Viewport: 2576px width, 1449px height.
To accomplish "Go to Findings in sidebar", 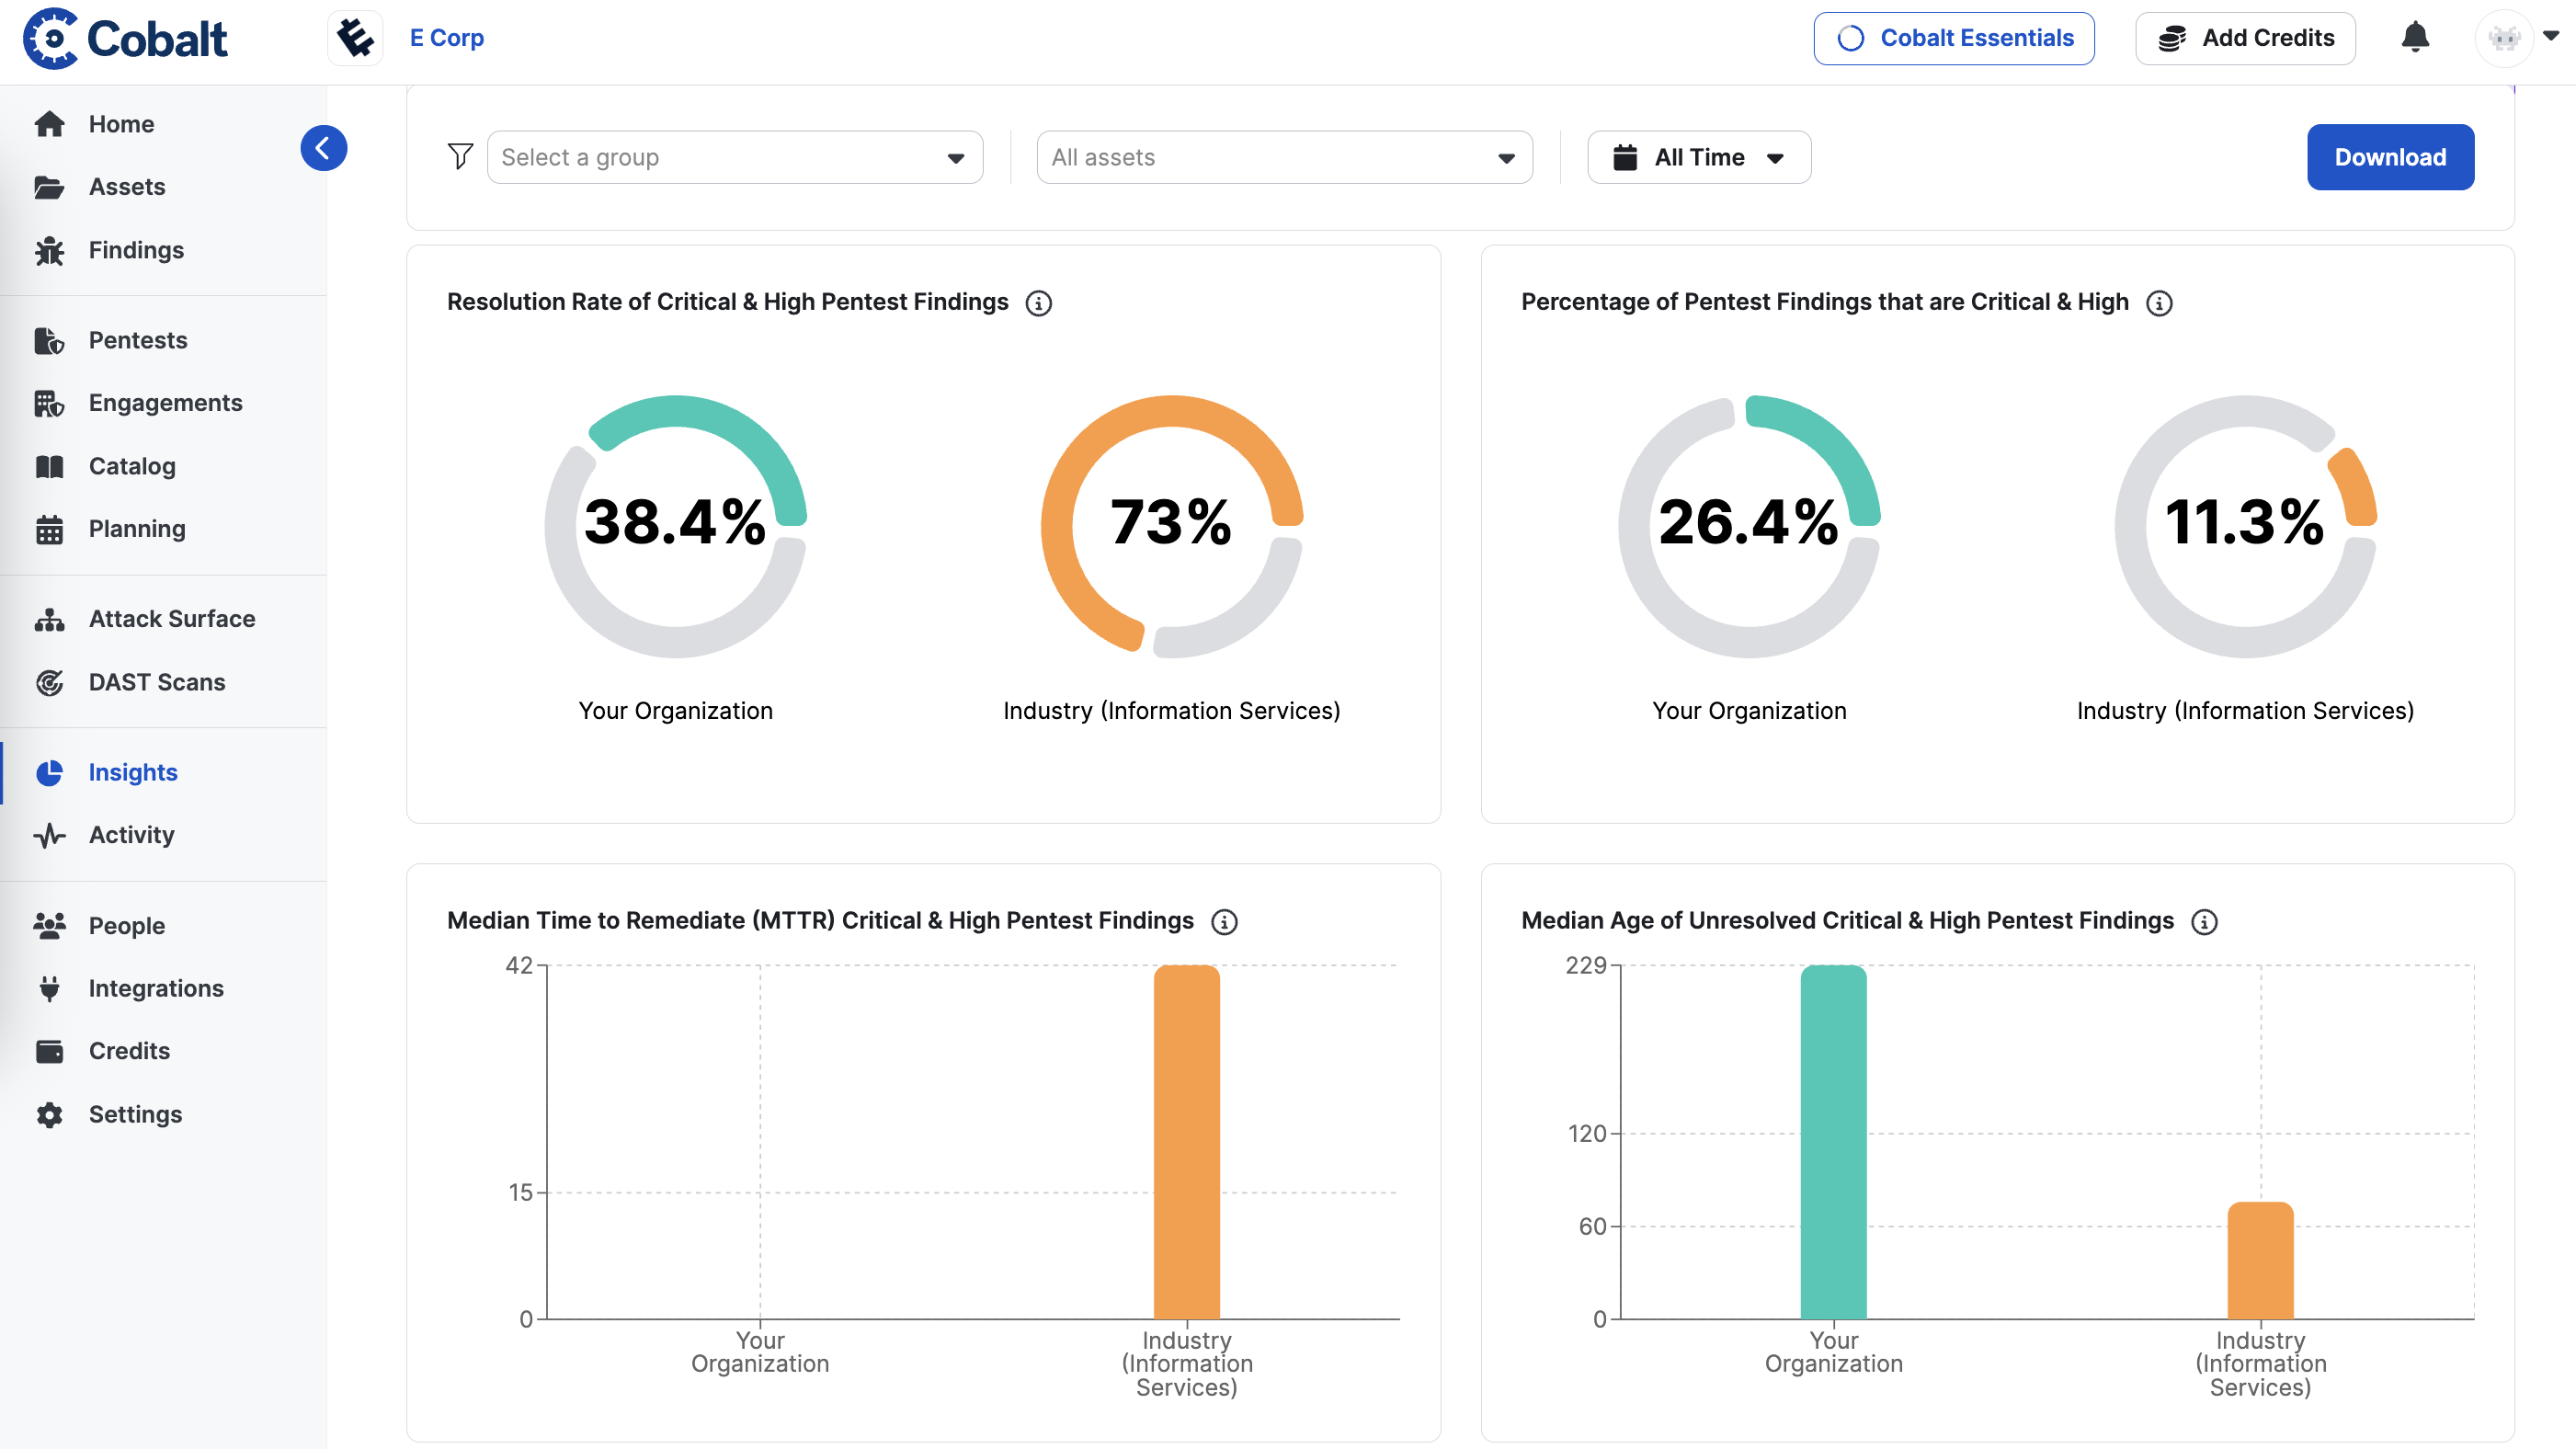I will tap(136, 250).
